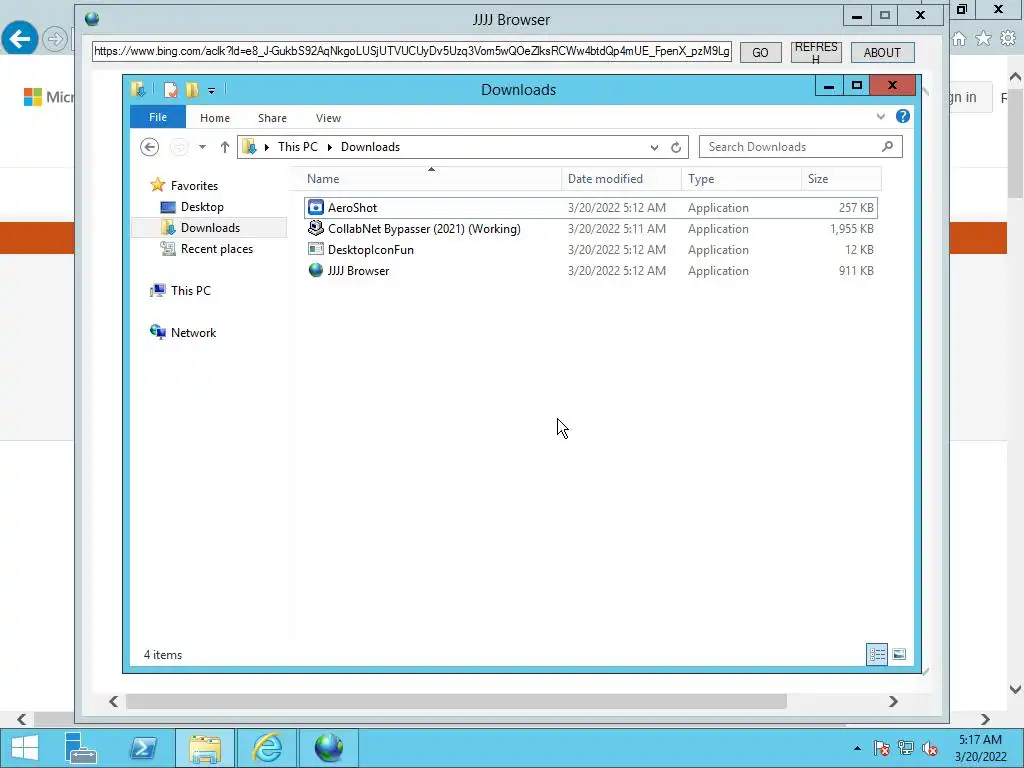1024x768 pixels.
Task: Switch to JJJJ Browser globe taskbar icon
Action: pos(328,748)
